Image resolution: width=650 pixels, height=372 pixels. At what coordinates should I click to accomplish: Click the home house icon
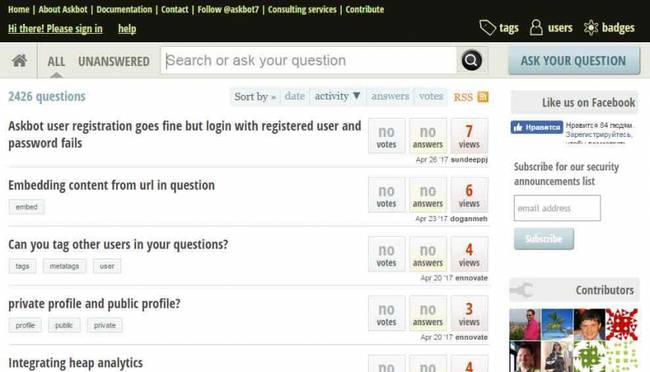[x=19, y=61]
